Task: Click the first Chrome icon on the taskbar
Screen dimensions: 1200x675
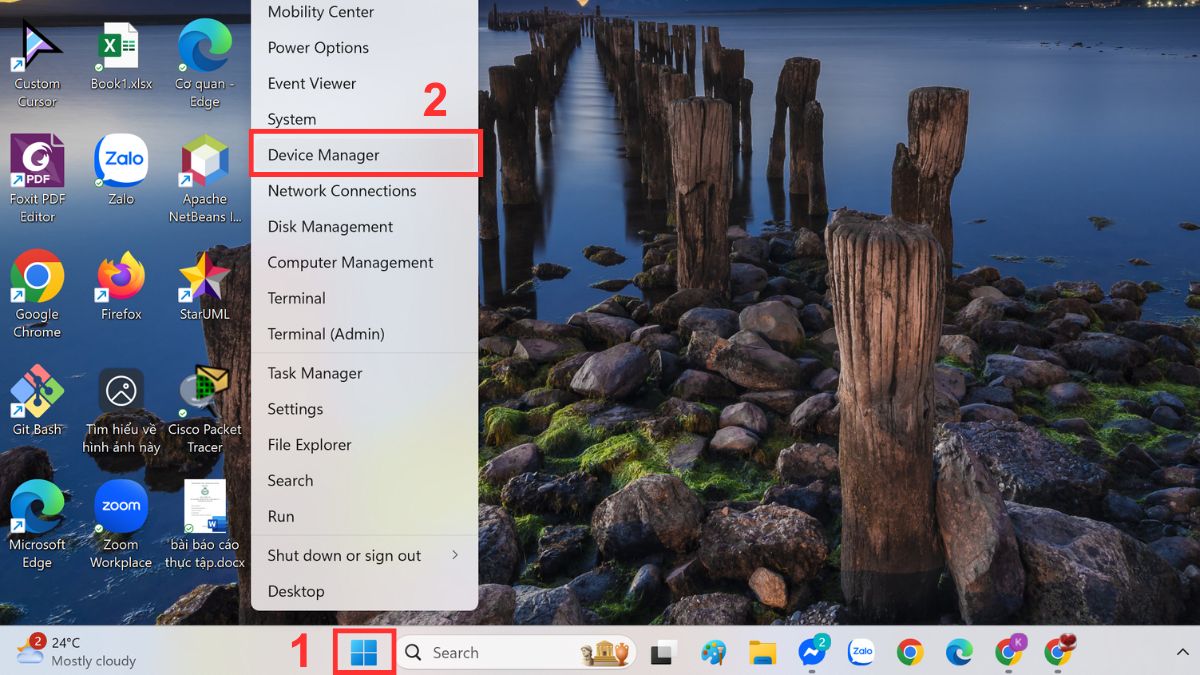Action: coord(910,653)
